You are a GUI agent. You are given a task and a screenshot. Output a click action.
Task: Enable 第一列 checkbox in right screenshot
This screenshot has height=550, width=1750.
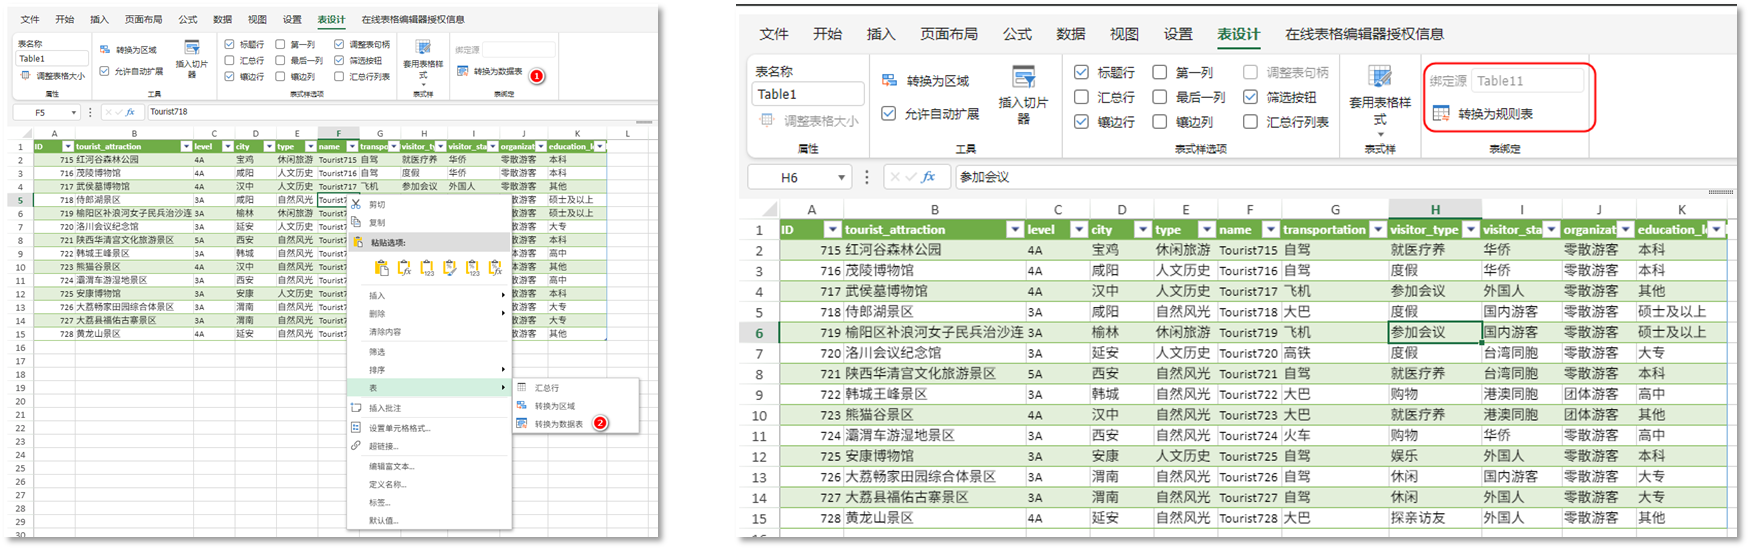point(1160,72)
